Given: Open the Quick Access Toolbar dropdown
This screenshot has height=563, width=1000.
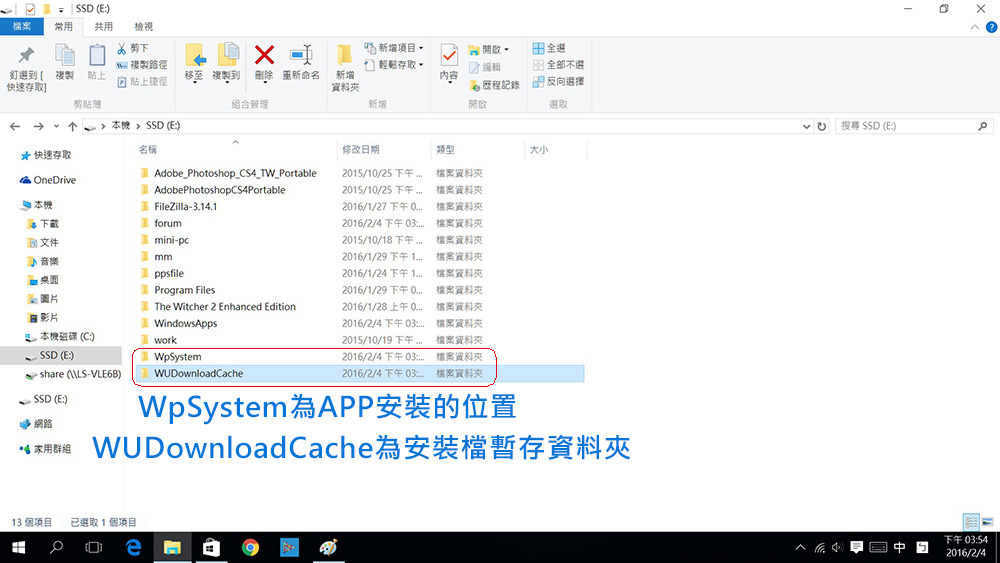Looking at the screenshot, I should [x=61, y=10].
